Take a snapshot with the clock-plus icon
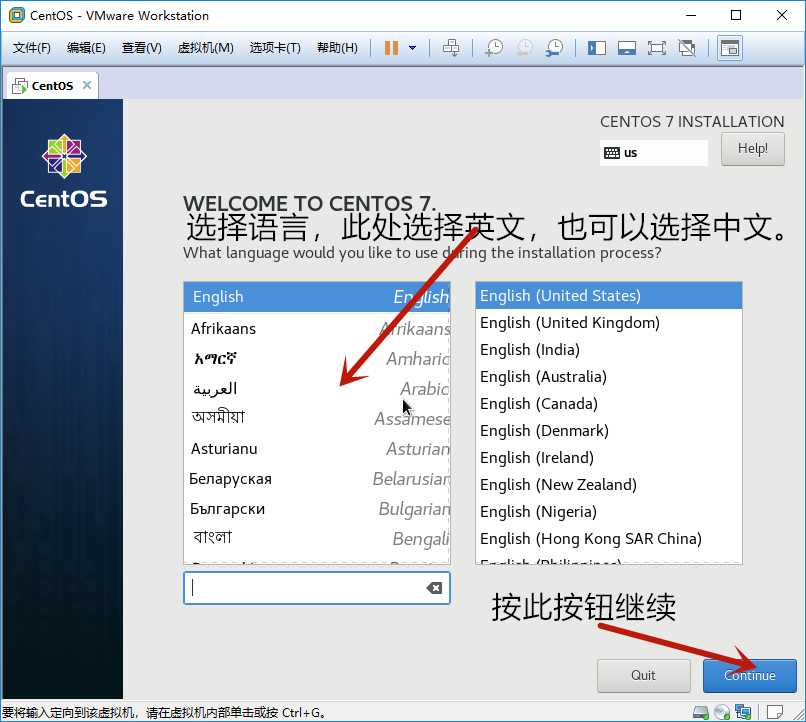Viewport: 806px width, 722px height. click(494, 48)
